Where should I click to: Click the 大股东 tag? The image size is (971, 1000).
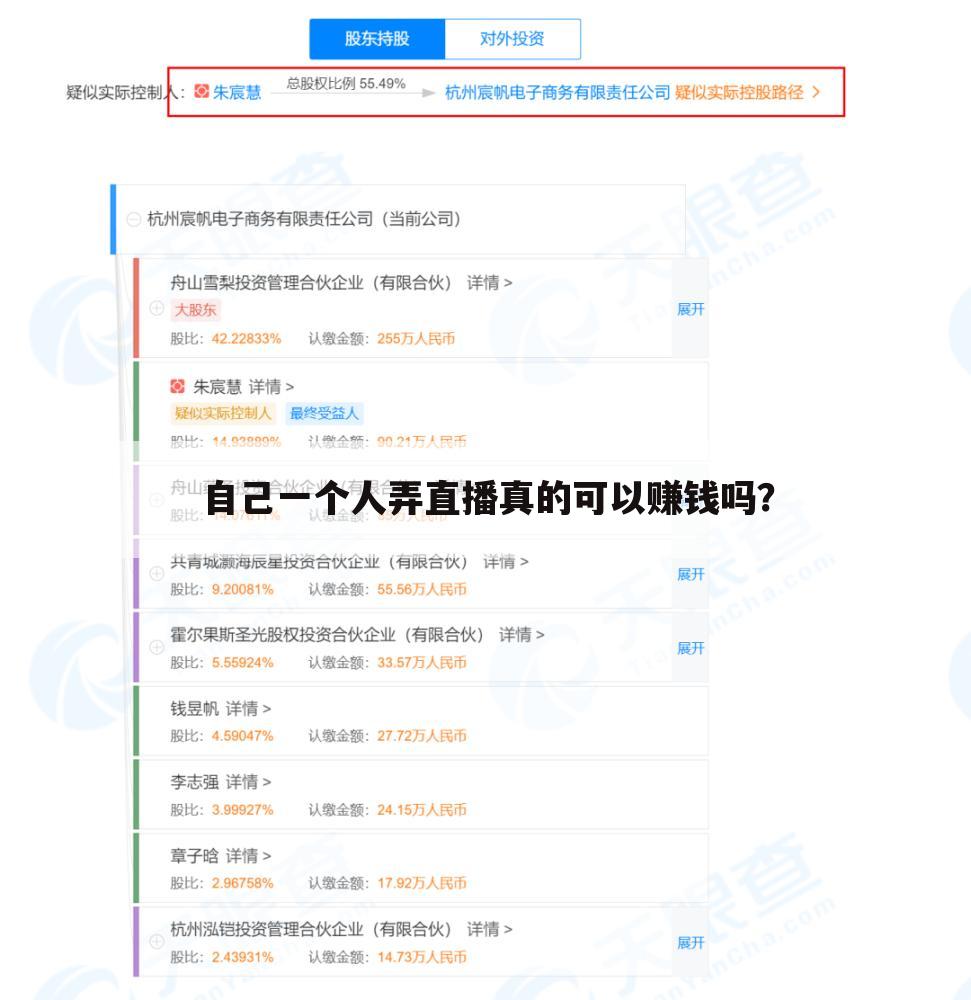point(195,310)
